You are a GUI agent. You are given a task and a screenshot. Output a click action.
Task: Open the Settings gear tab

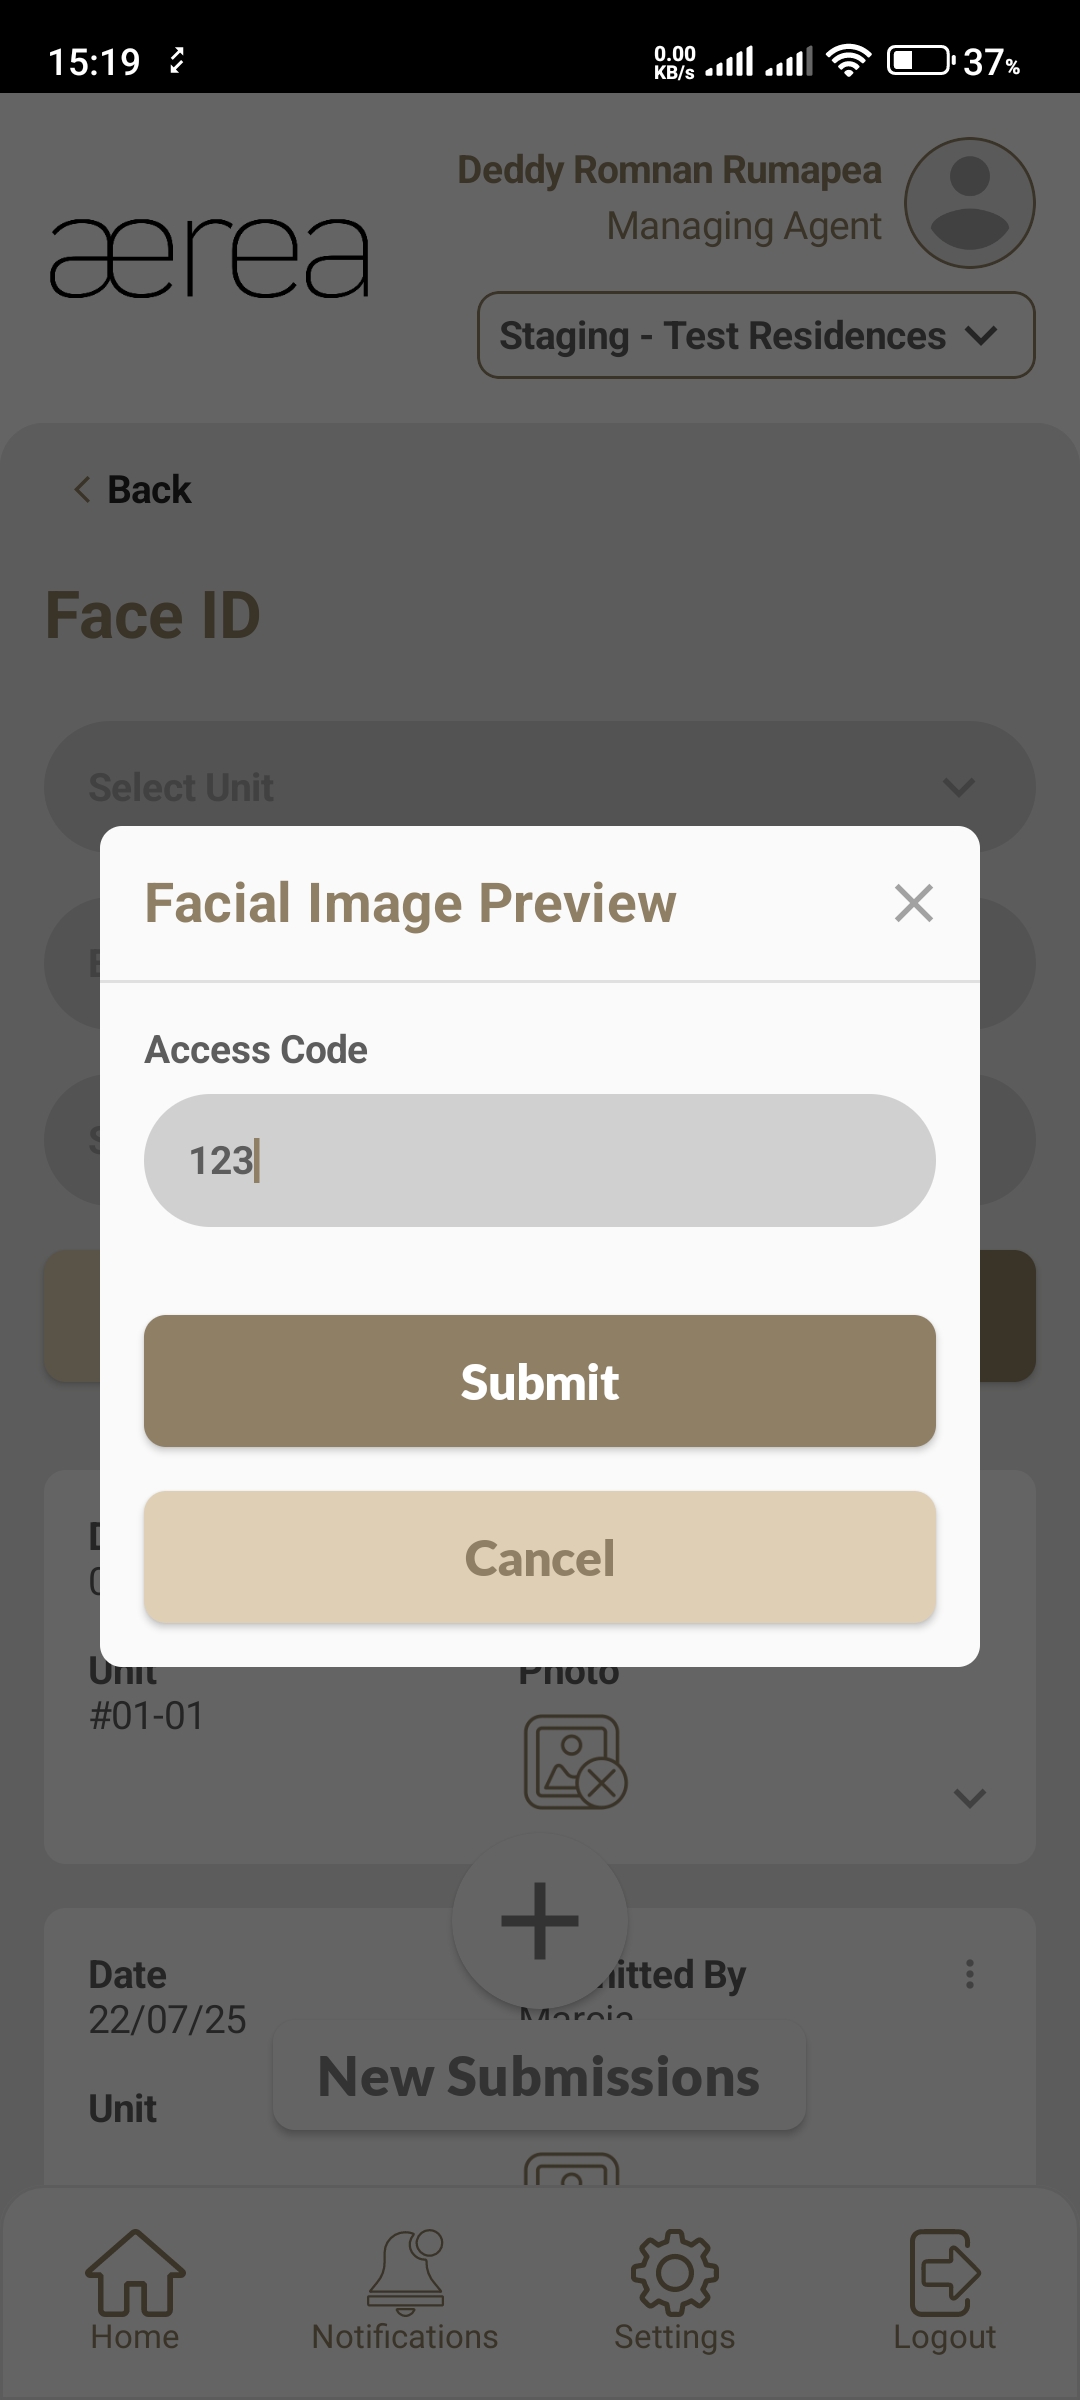(x=675, y=2290)
